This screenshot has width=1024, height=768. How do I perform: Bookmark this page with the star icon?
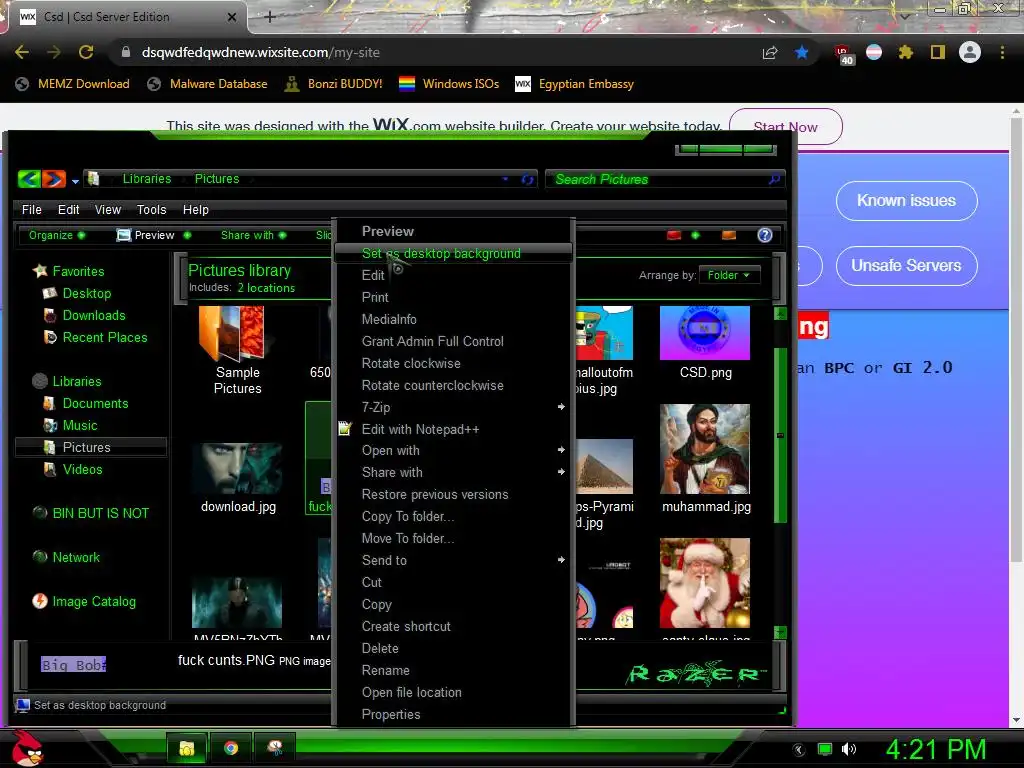point(801,53)
